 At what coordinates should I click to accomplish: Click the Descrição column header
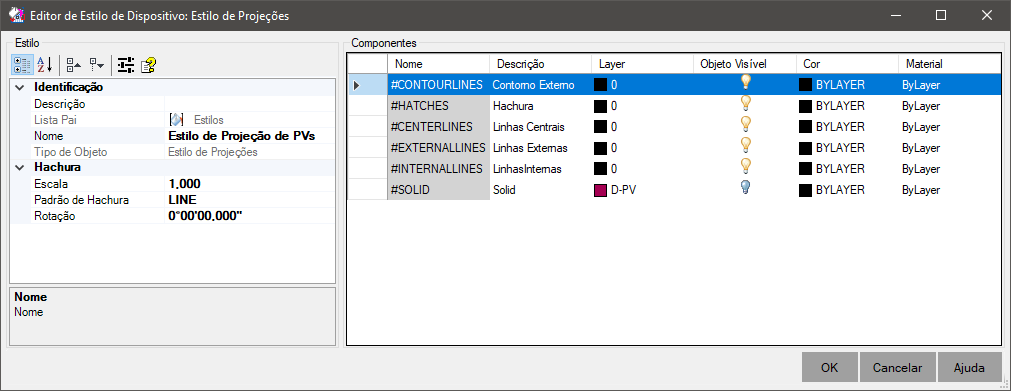540,64
